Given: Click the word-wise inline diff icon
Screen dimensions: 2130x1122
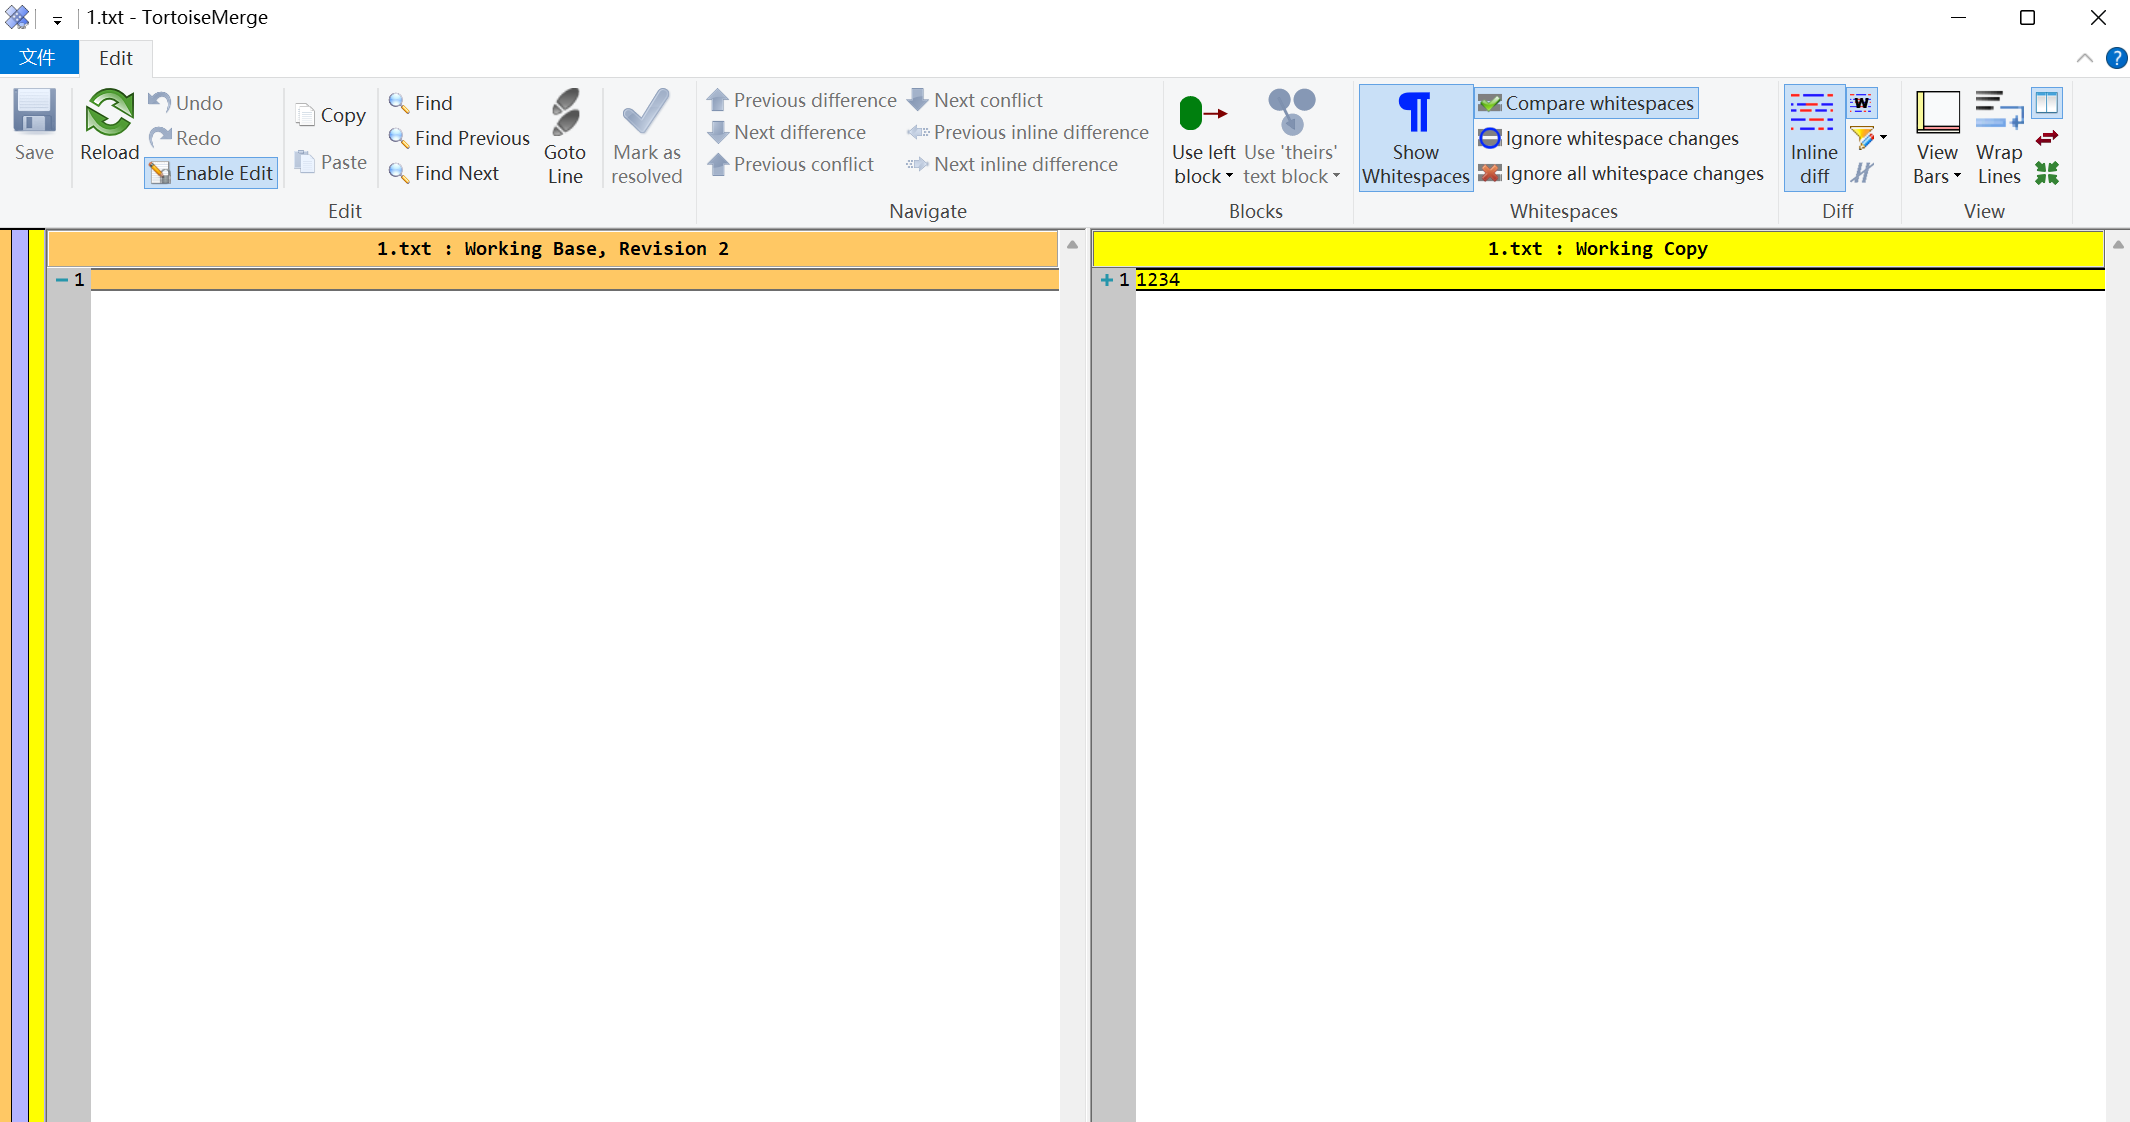Looking at the screenshot, I should [x=1861, y=103].
